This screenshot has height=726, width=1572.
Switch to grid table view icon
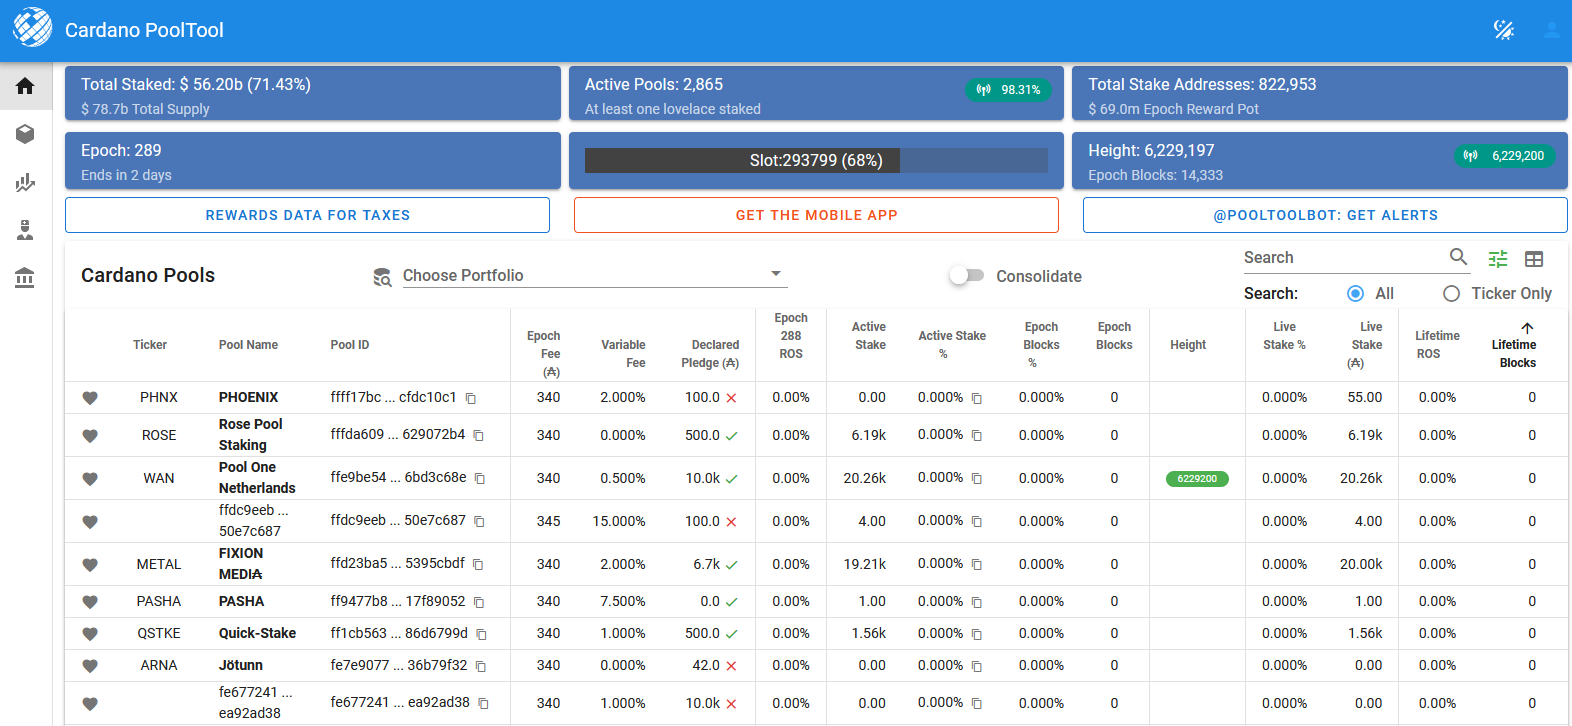pyautogui.click(x=1534, y=259)
